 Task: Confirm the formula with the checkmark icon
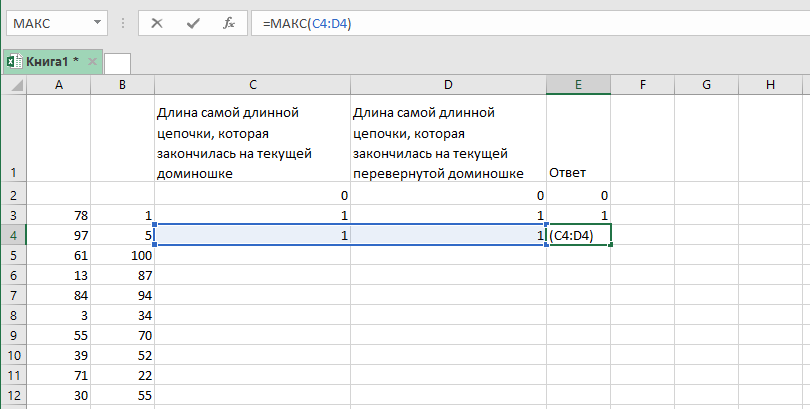pos(192,24)
